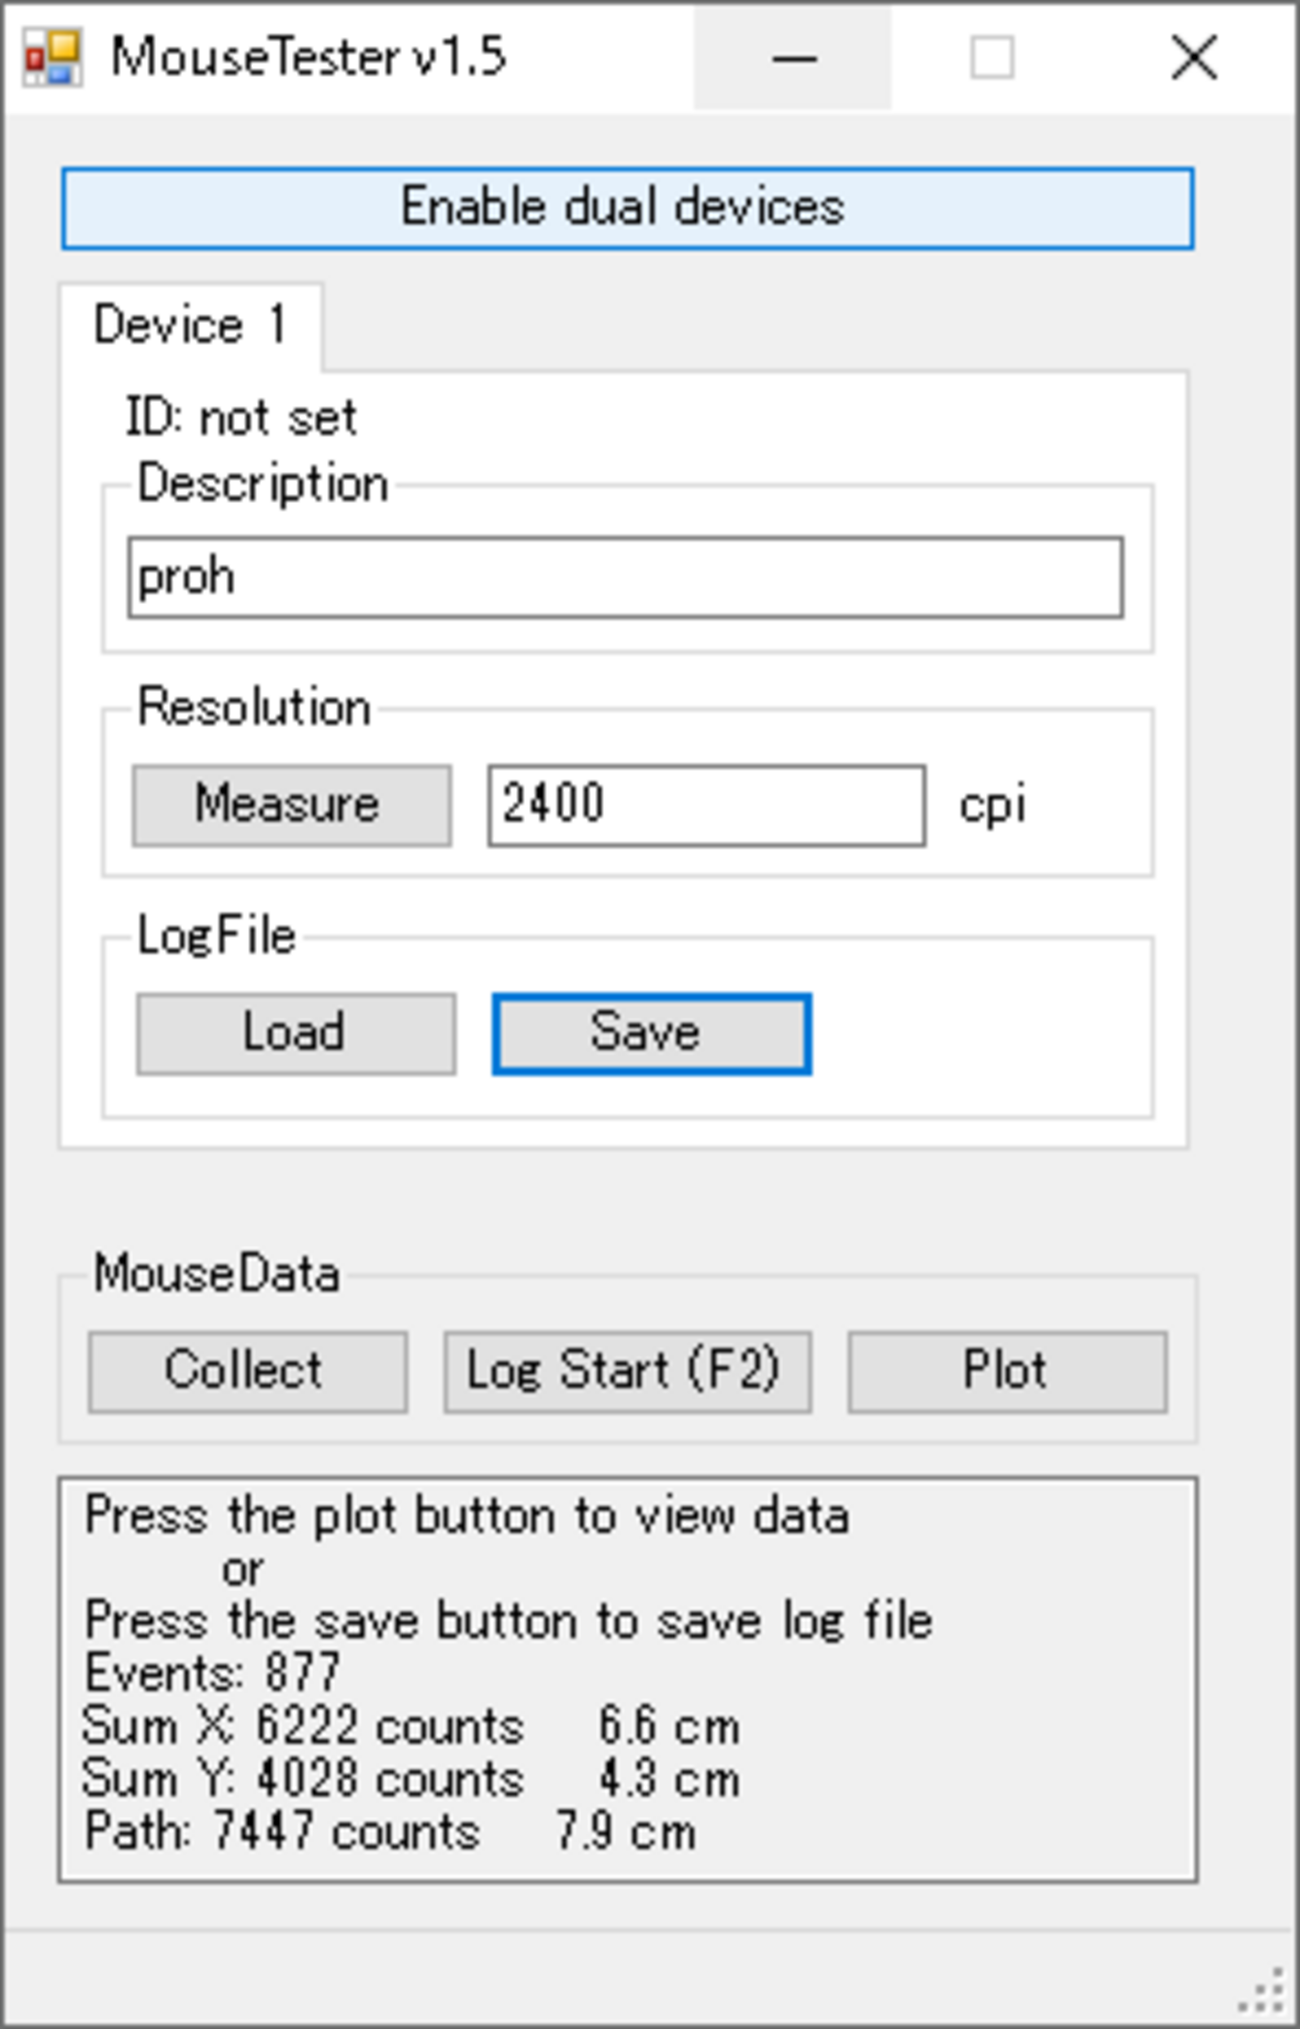This screenshot has width=1300, height=2029.
Task: Click the MouseTester app icon in title bar
Action: coord(52,58)
